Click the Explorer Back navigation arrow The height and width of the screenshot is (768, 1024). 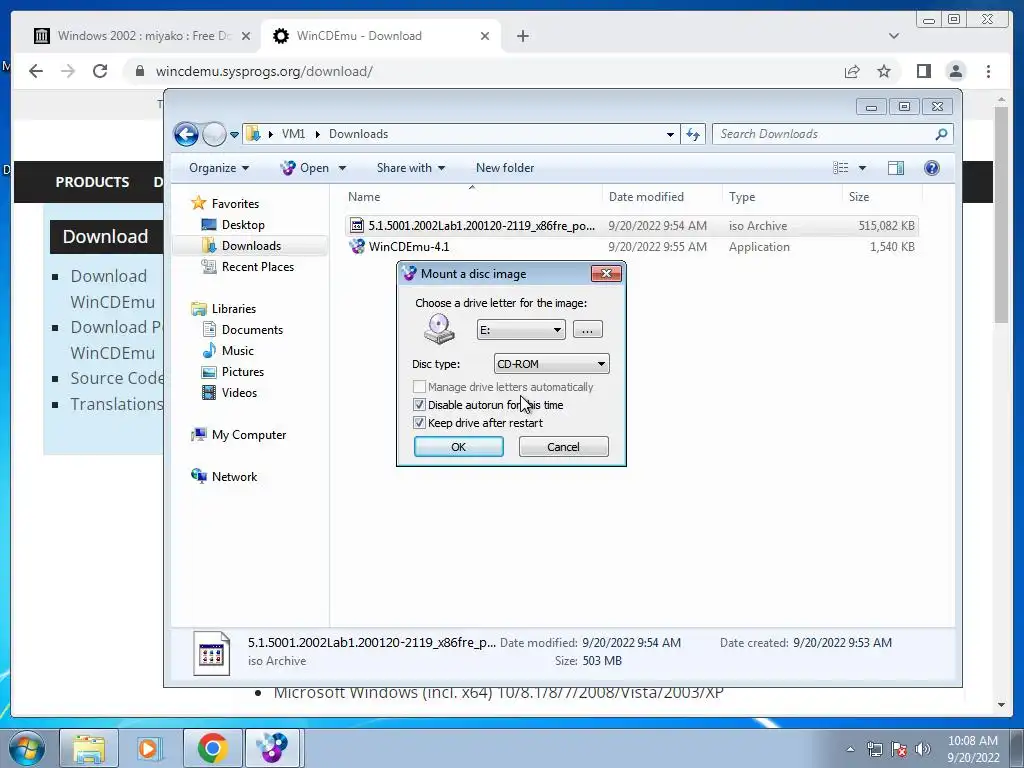pyautogui.click(x=186, y=135)
